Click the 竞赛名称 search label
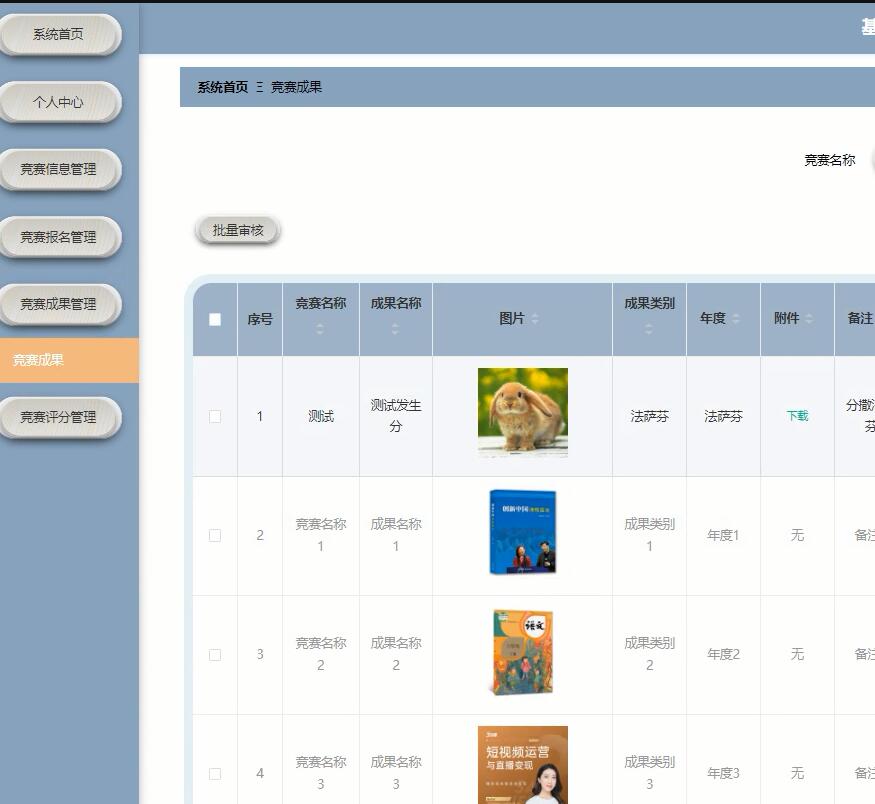Viewport: 875px width, 804px height. click(x=830, y=161)
